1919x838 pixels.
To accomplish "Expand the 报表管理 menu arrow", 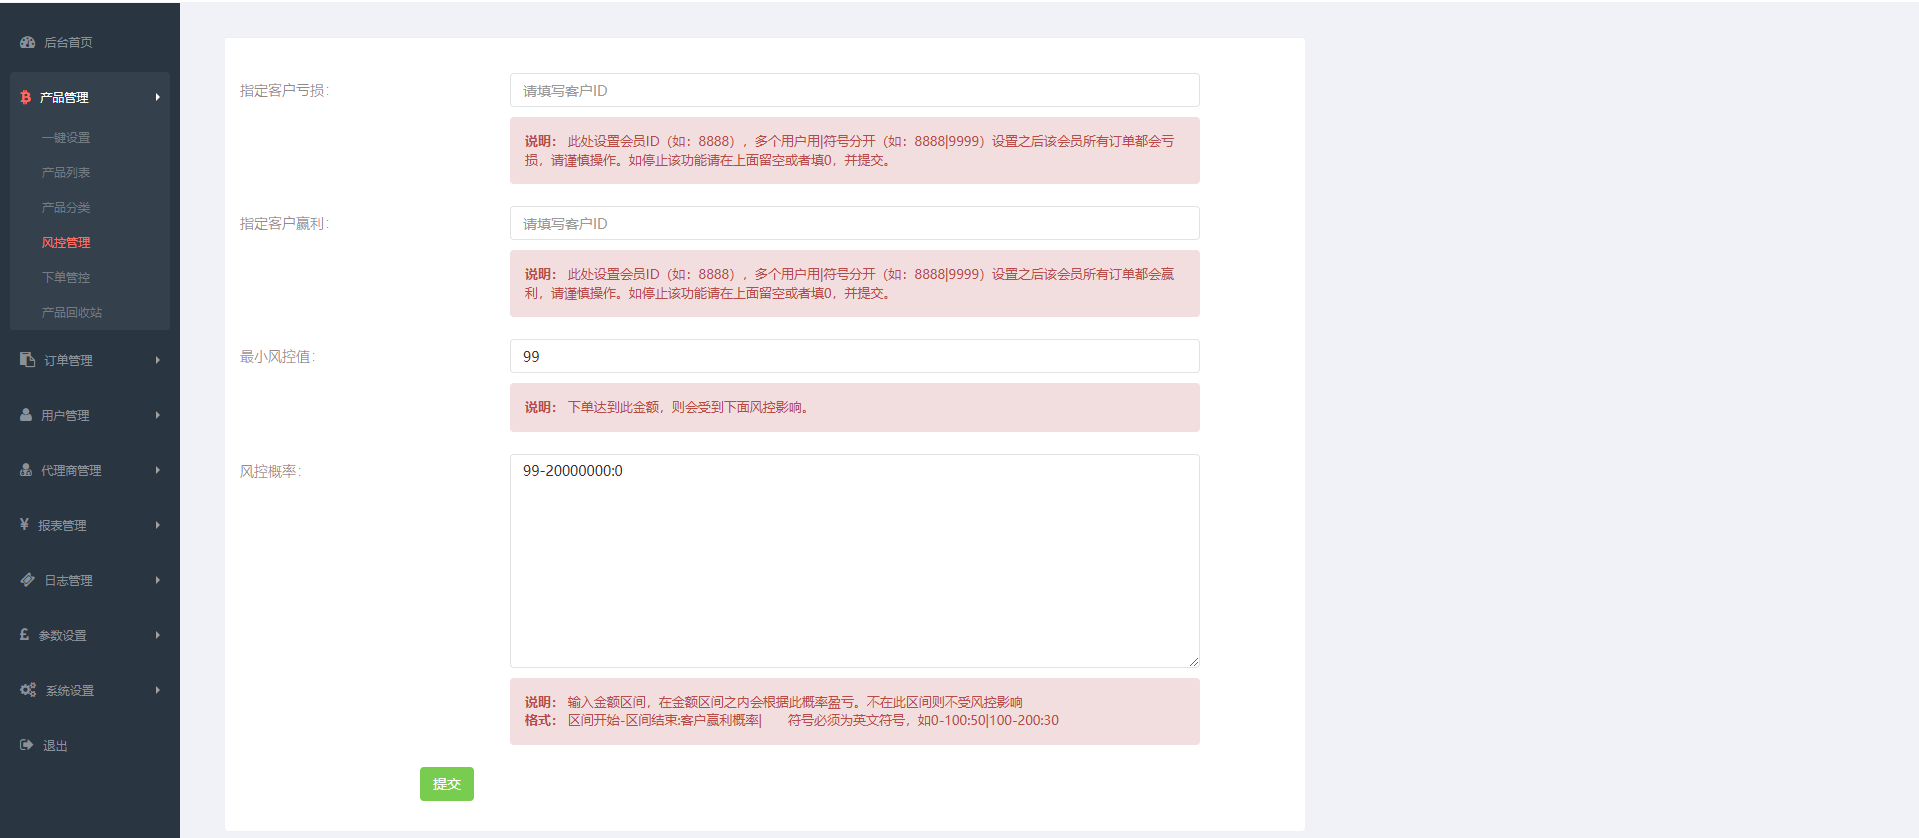I will point(158,525).
